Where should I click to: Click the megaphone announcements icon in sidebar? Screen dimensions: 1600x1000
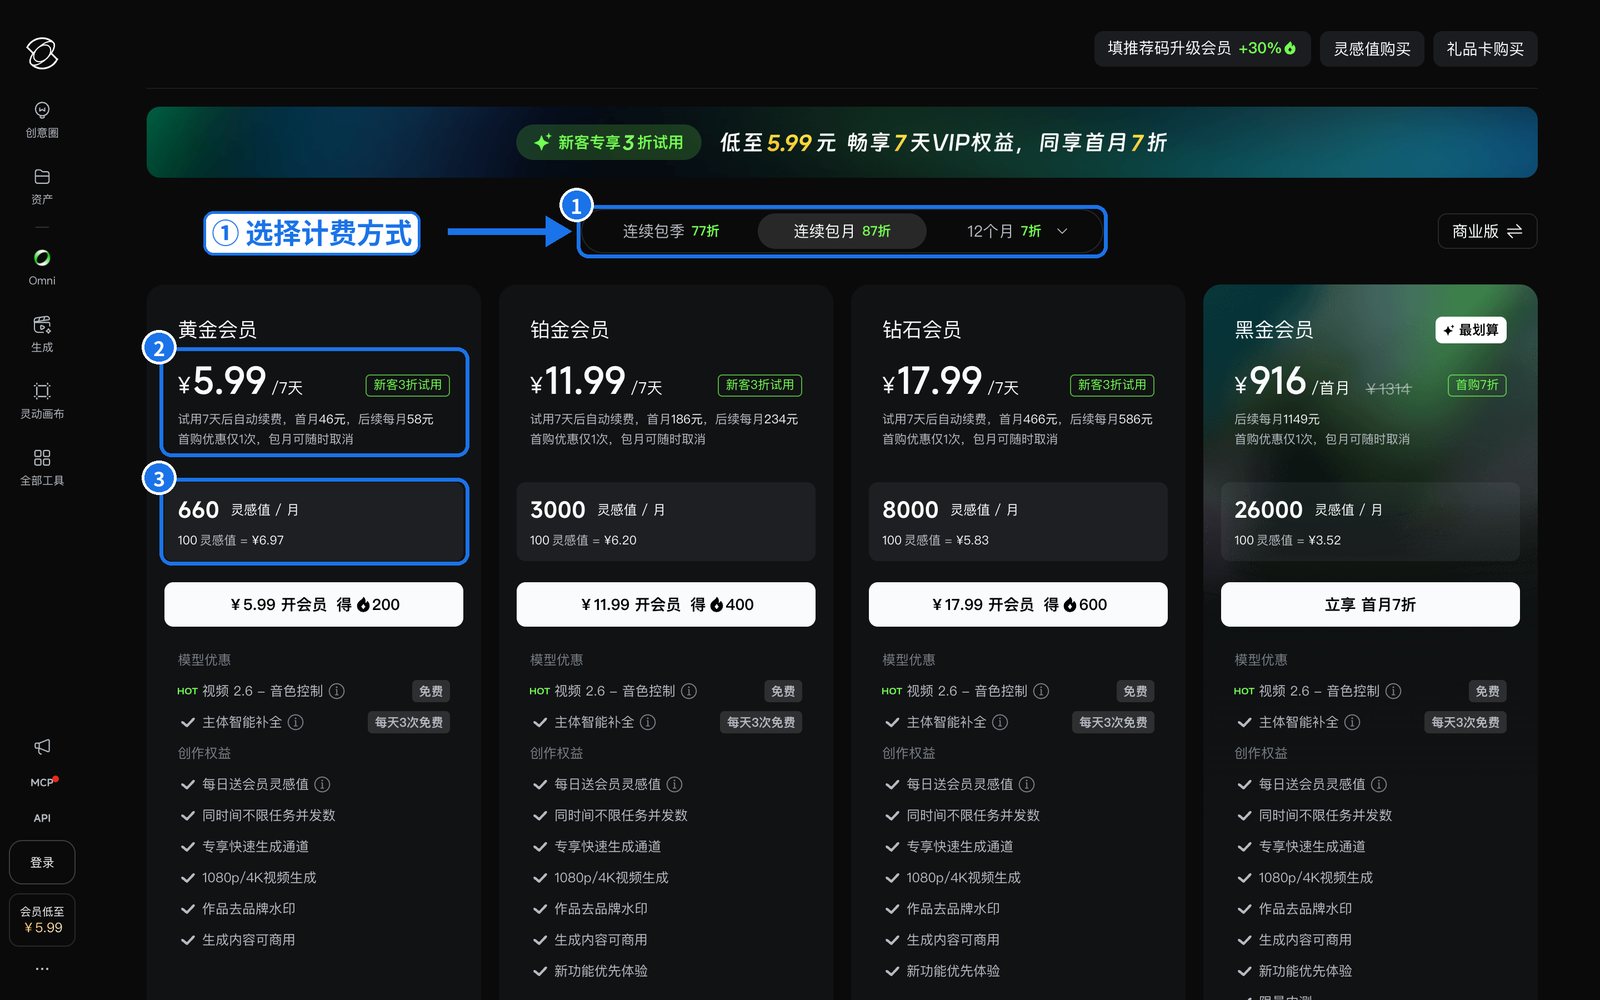42,747
